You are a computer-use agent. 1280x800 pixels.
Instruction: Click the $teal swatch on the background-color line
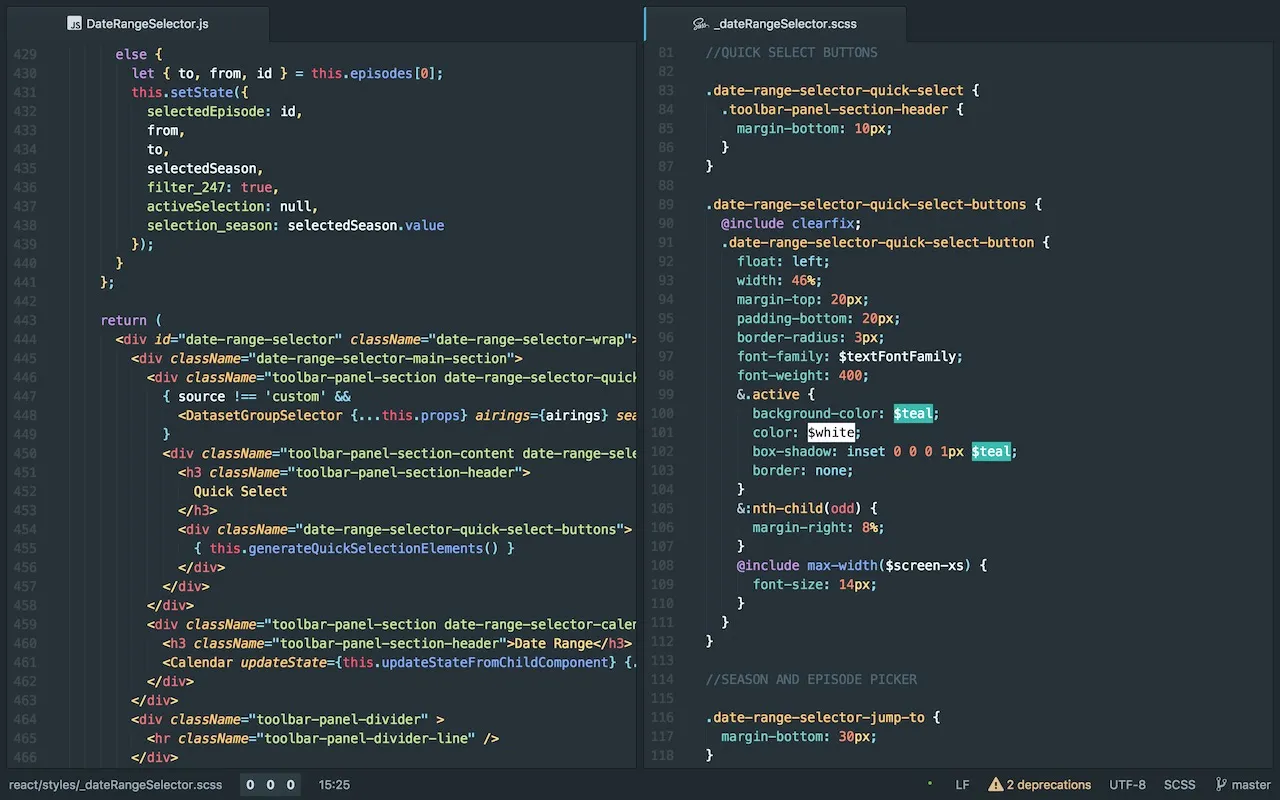coord(913,414)
